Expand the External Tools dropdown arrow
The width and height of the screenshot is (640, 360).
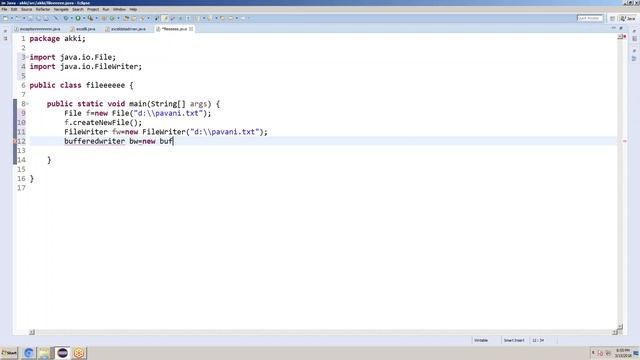[96, 18]
